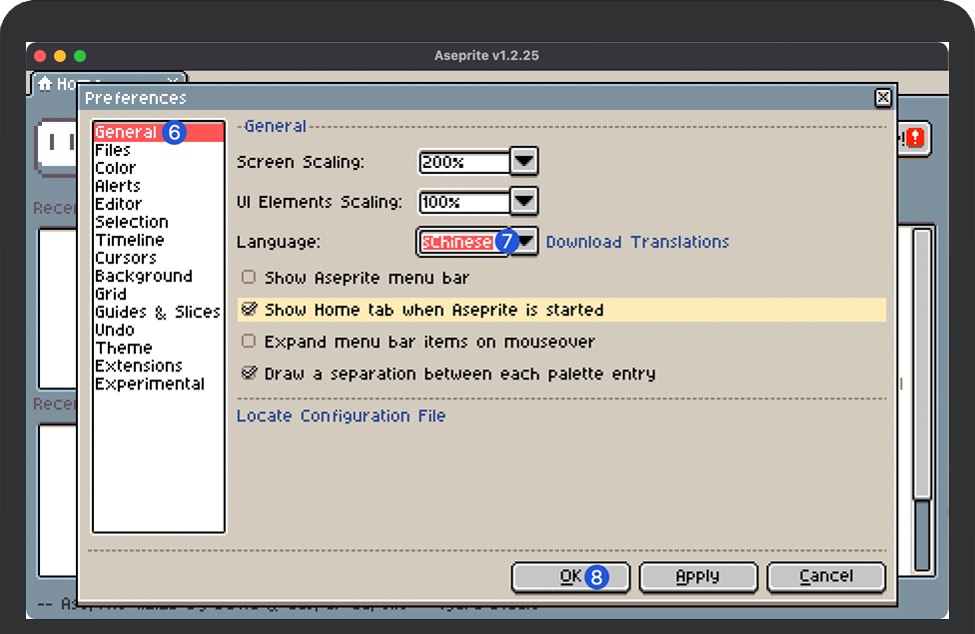Image resolution: width=975 pixels, height=634 pixels.
Task: Expand the UI Elements Scaling dropdown arrow
Action: [x=524, y=201]
